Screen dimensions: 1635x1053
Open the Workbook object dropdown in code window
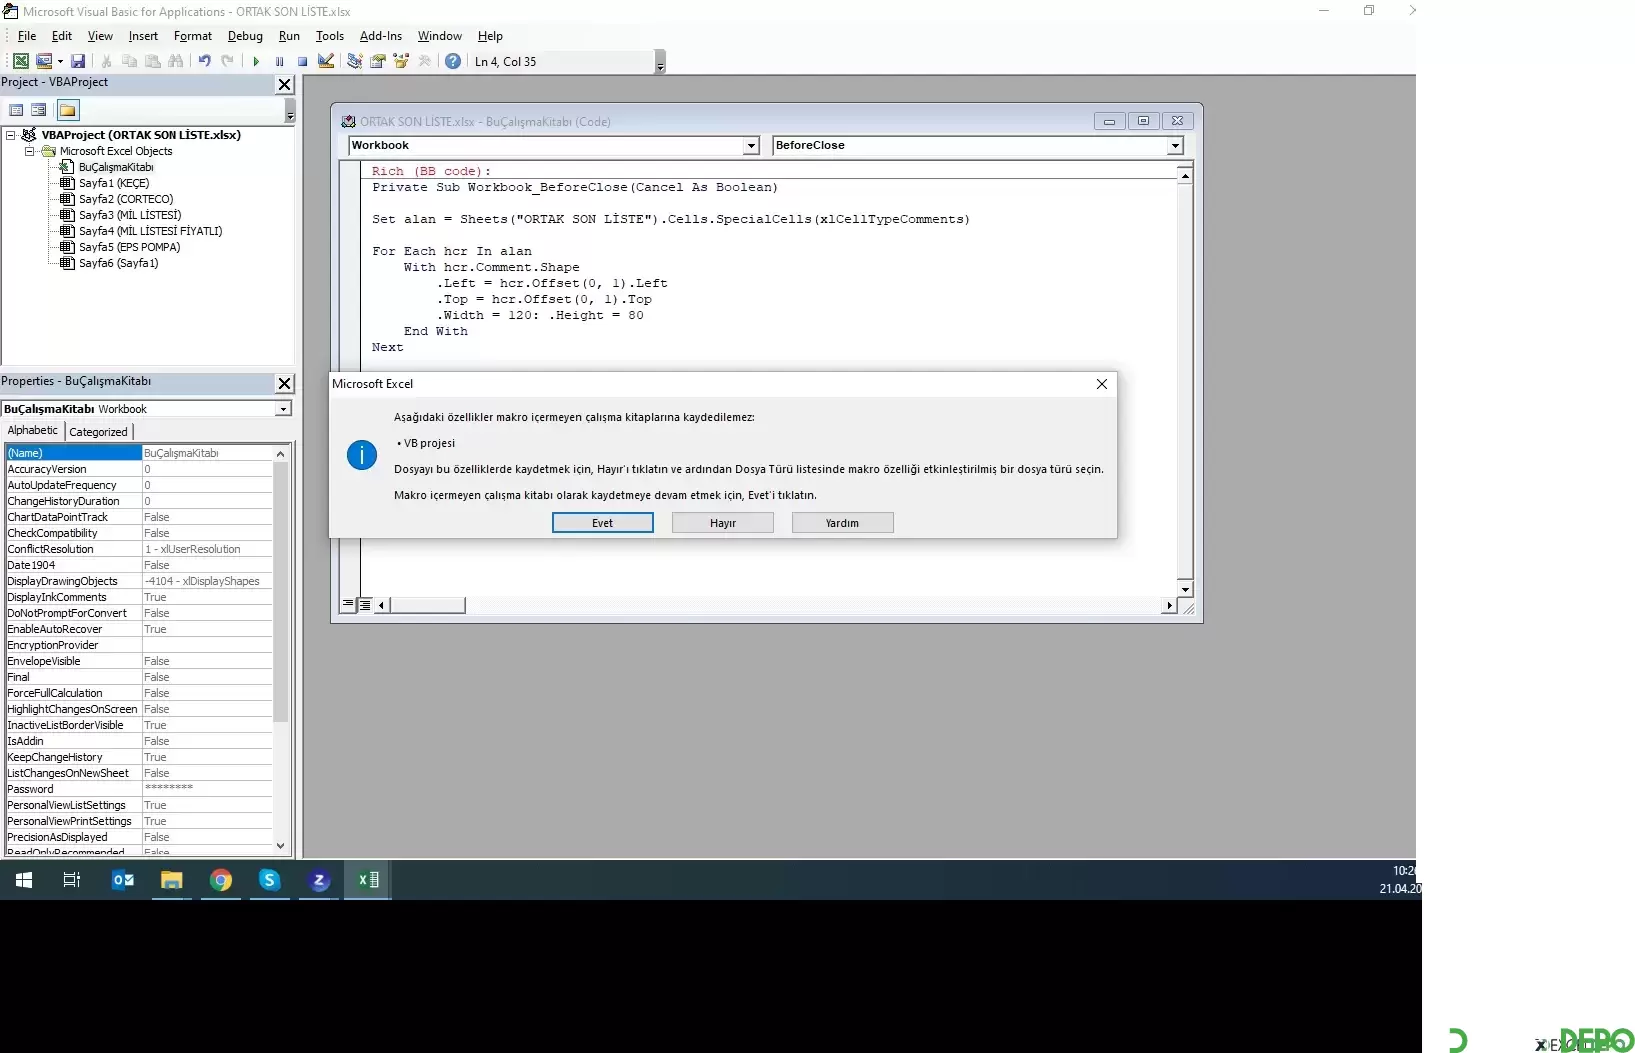pos(751,146)
